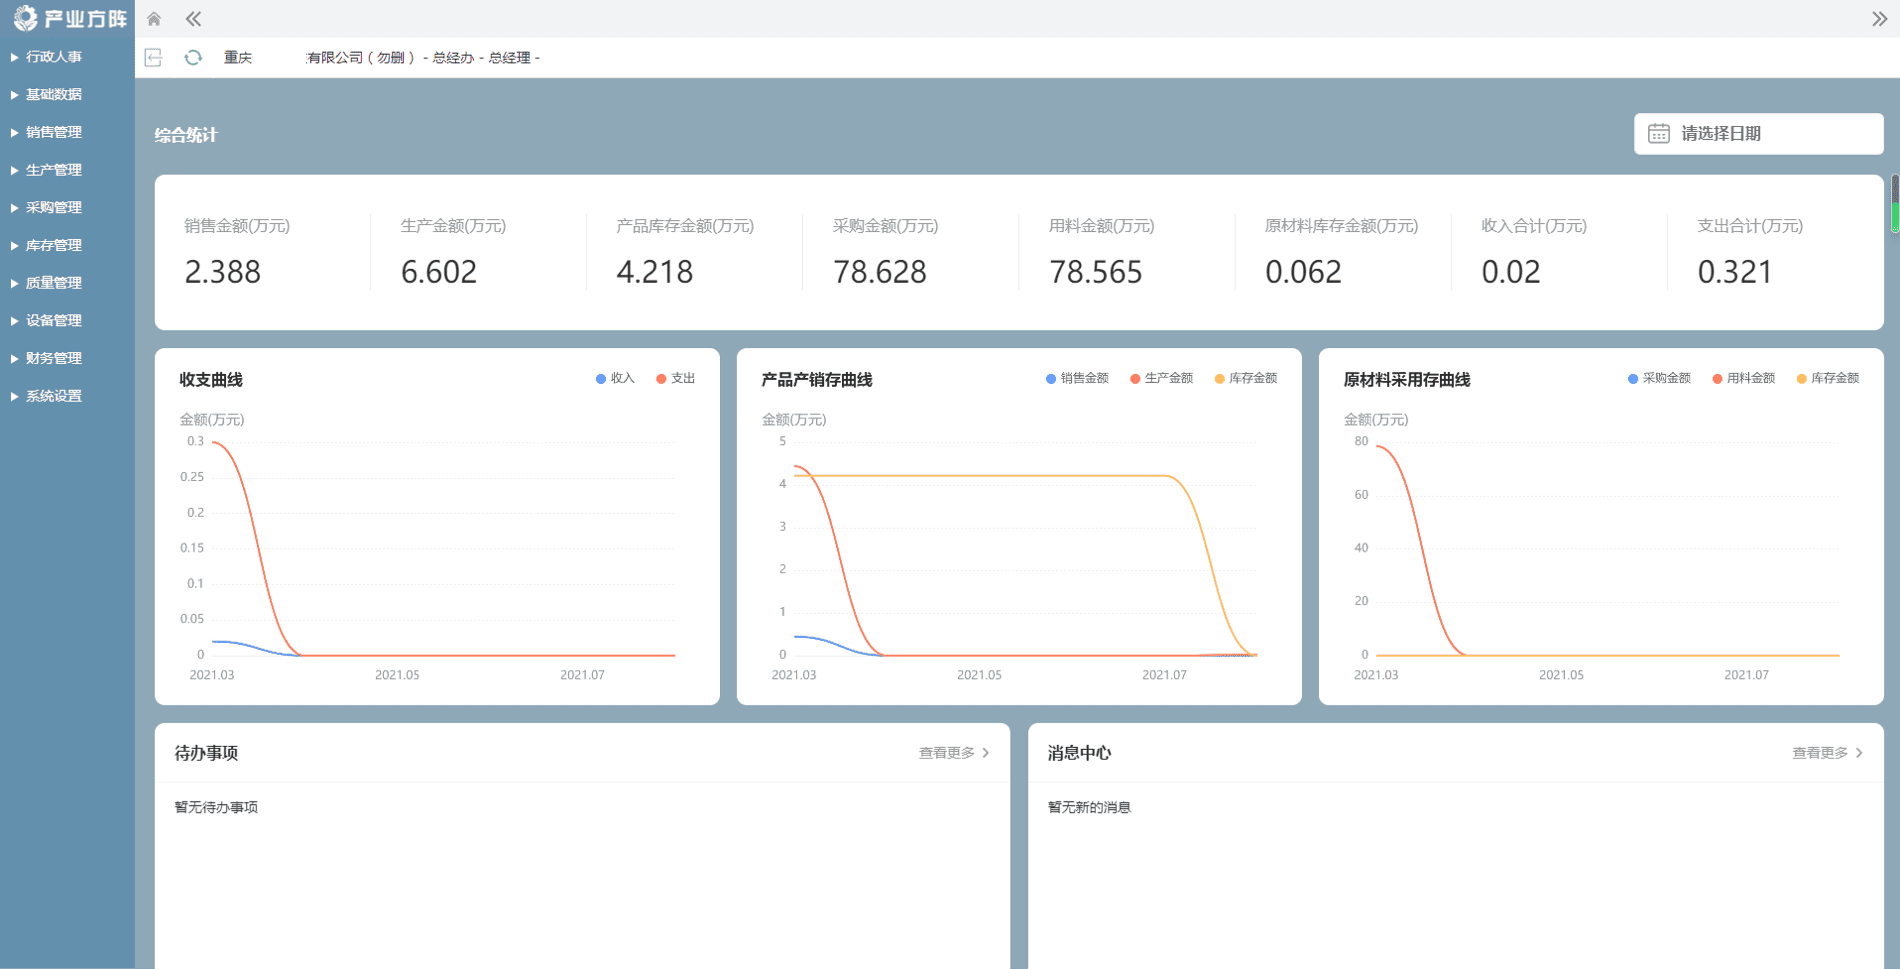This screenshot has height=969, width=1900.
Task: Toggle 采购金额 legend color dot
Action: tap(1633, 379)
